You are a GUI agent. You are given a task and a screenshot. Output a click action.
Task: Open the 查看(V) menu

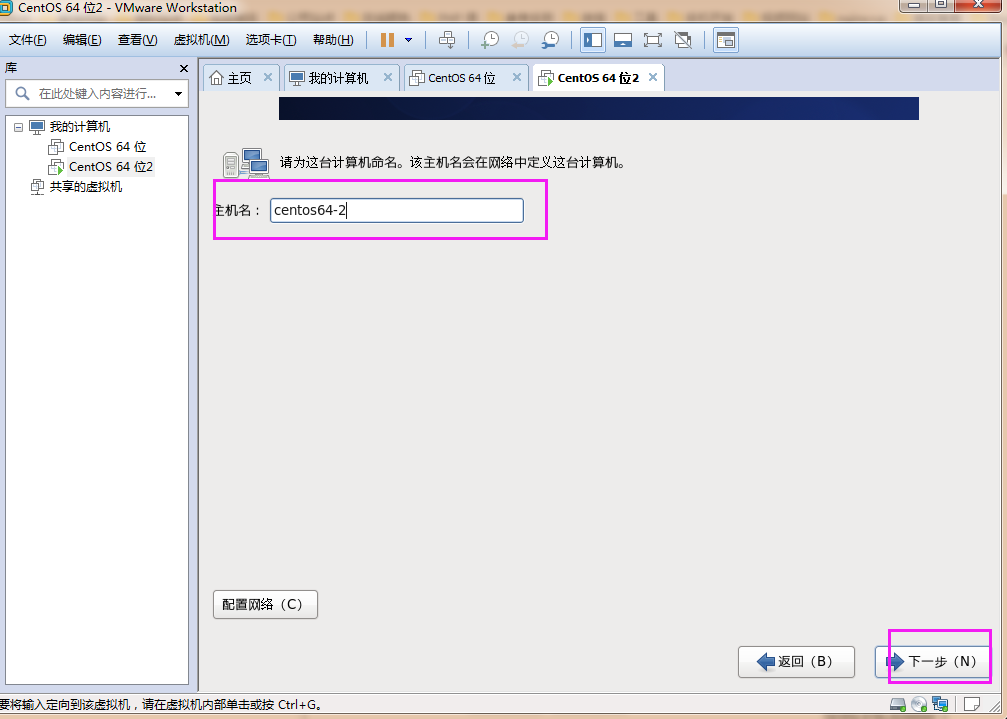137,40
